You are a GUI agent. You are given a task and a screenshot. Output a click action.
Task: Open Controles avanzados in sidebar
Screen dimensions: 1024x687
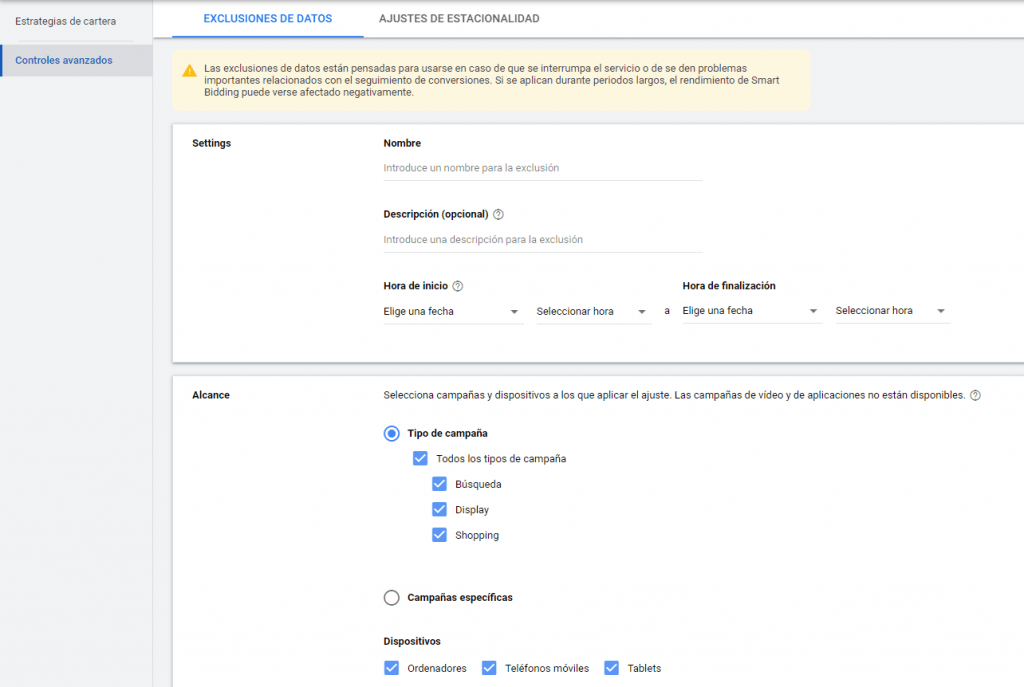click(76, 60)
